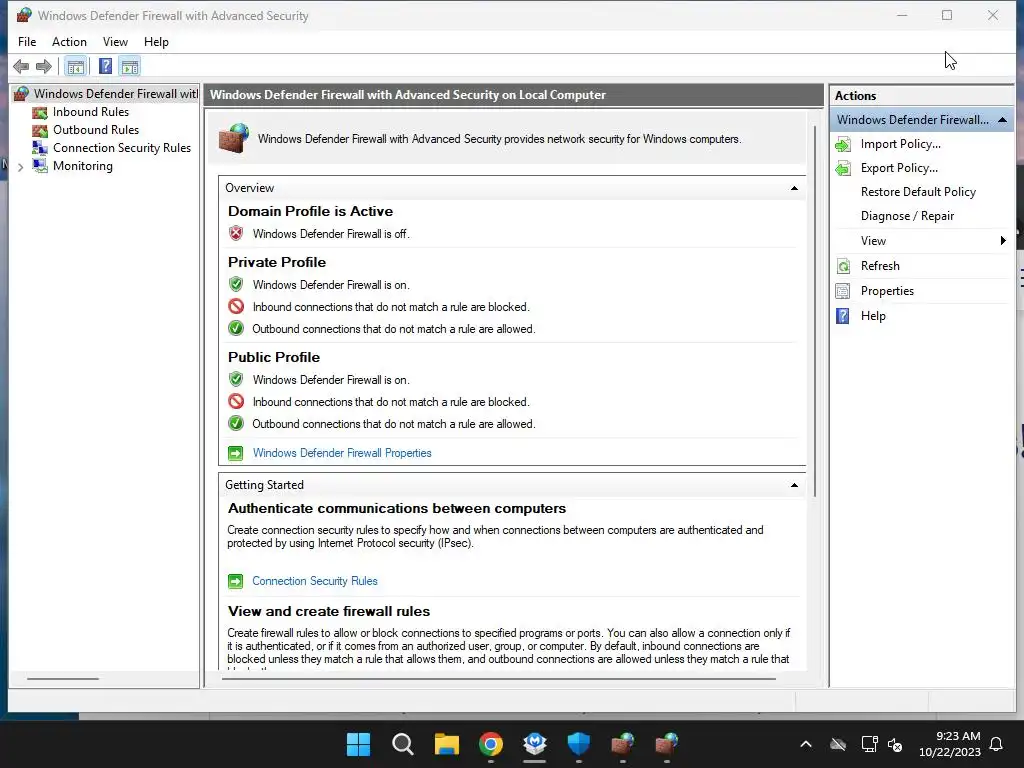Image resolution: width=1024 pixels, height=768 pixels.
Task: Click 'Public Profile' heading
Action: [274, 358]
